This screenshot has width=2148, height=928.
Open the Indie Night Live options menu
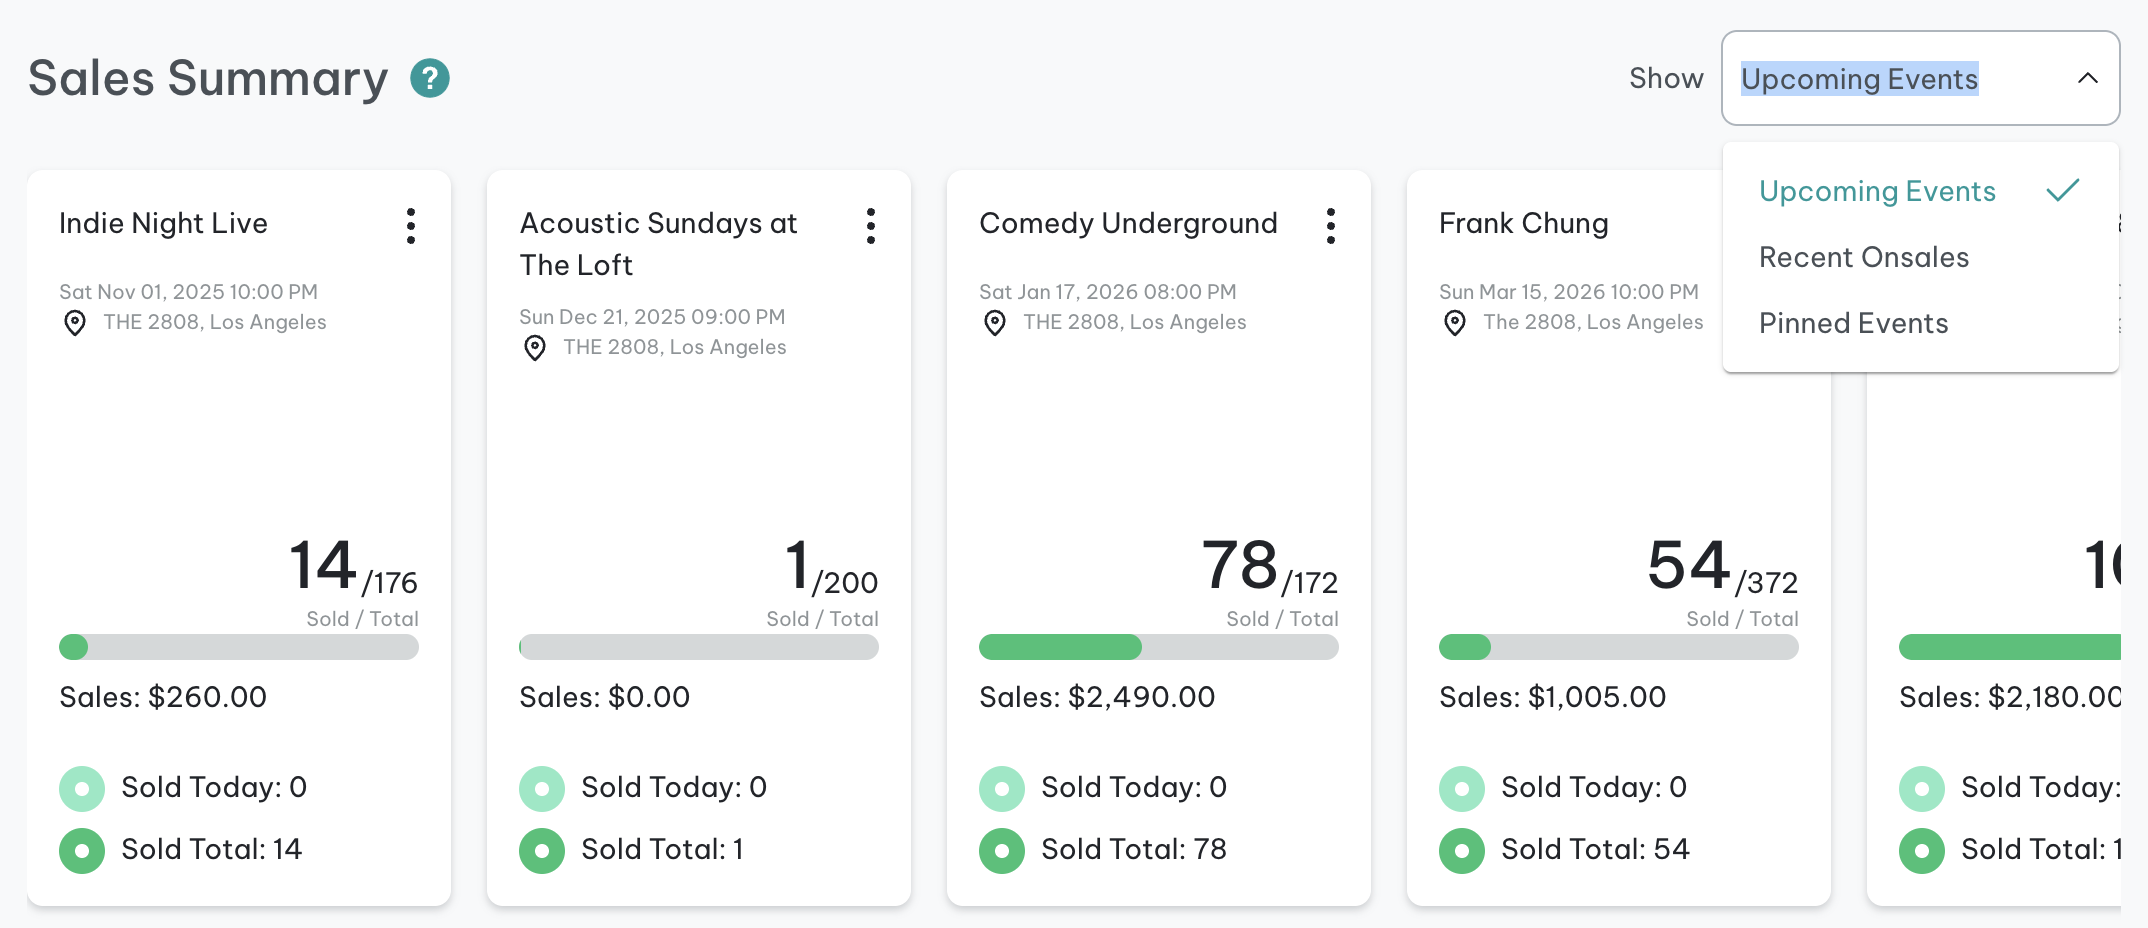pyautogui.click(x=411, y=226)
